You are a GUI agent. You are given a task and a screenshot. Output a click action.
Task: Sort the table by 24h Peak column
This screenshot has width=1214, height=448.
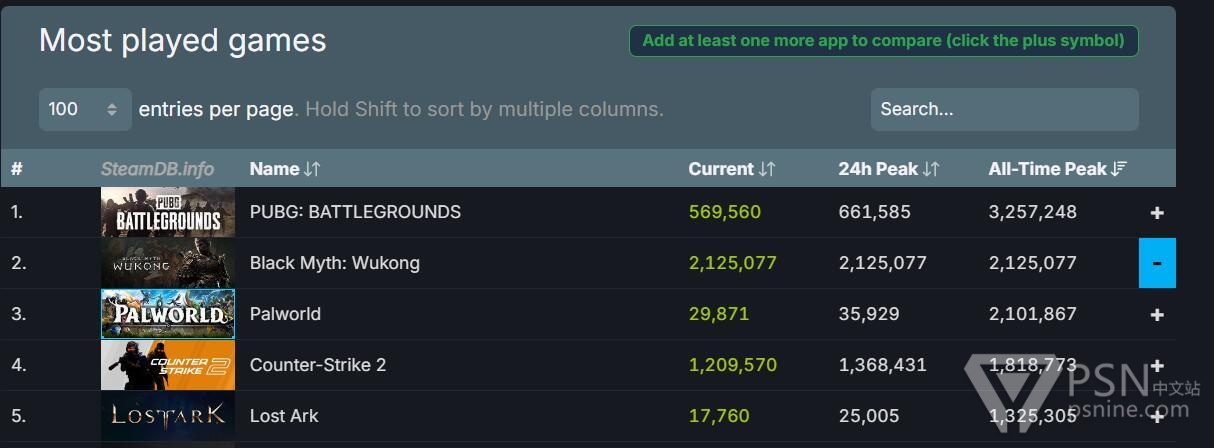(889, 169)
